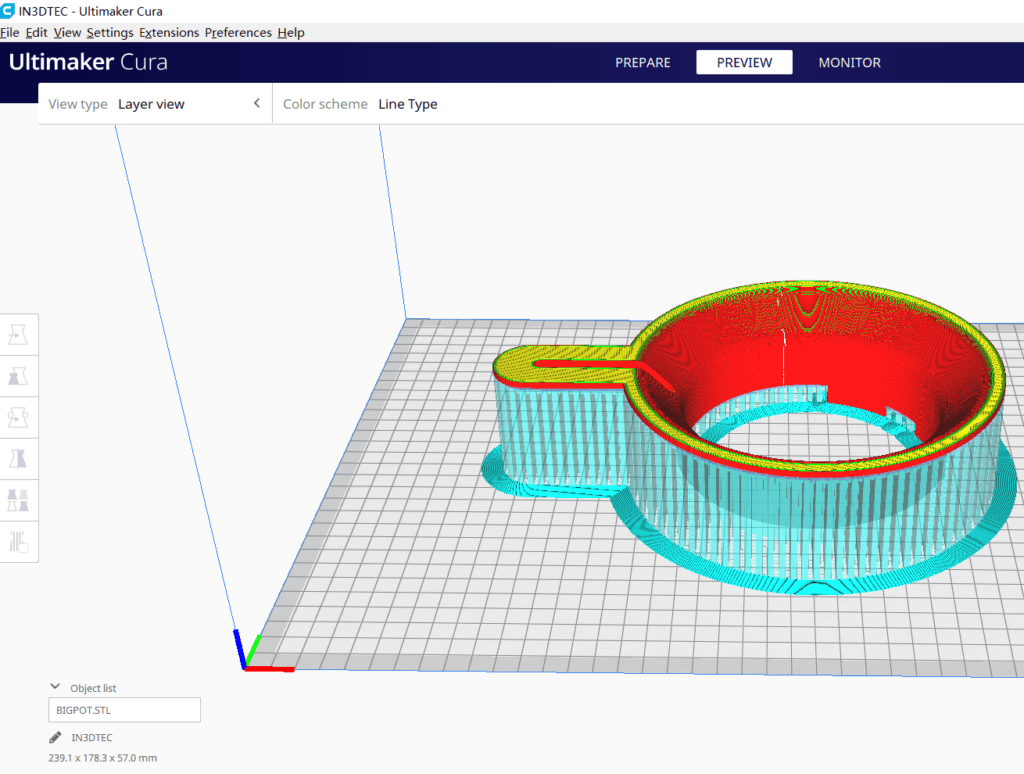Switch to the PREPARE tab
Viewport: 1024px width, 774px height.
tap(642, 62)
